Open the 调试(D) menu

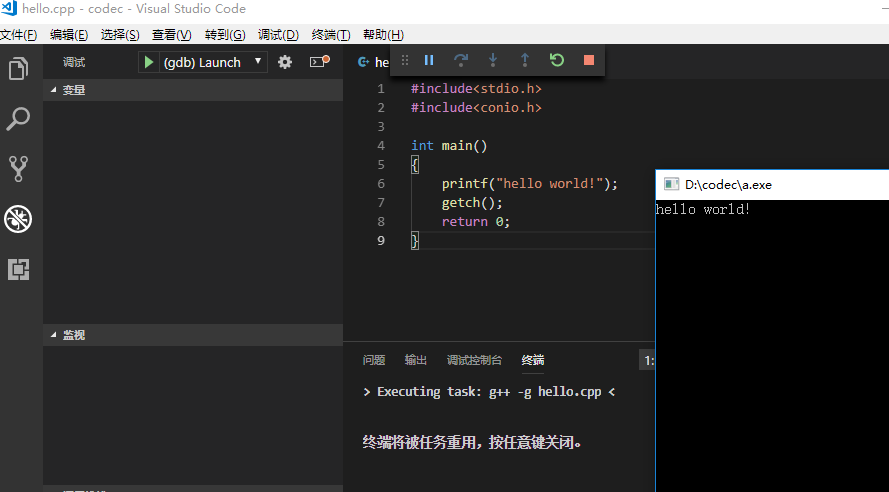tap(278, 35)
